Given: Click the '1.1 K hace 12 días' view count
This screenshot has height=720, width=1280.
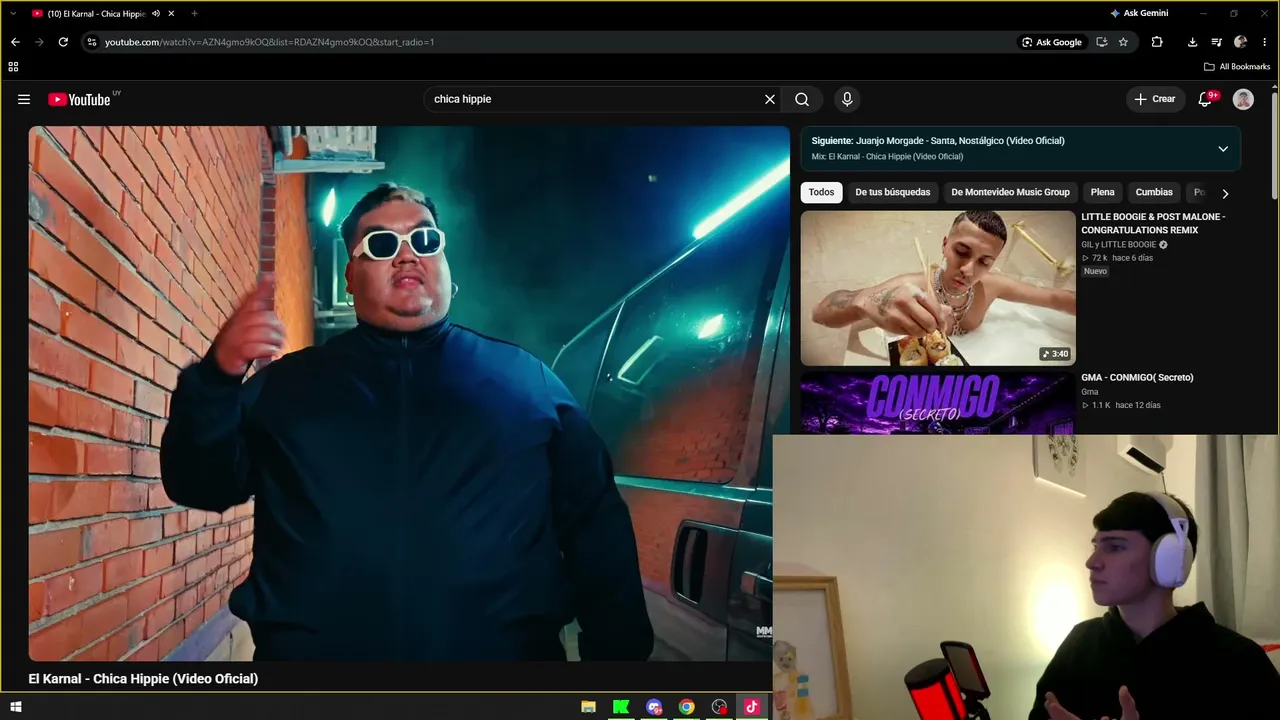Looking at the screenshot, I should 1121,405.
